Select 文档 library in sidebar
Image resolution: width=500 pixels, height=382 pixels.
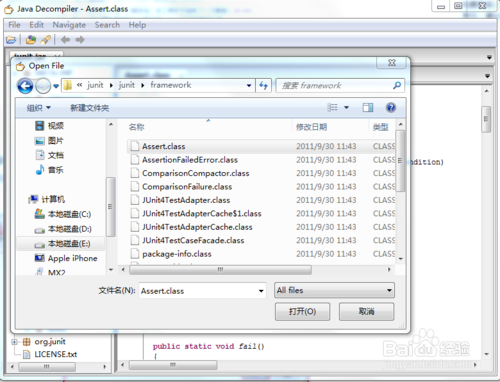tap(49, 155)
